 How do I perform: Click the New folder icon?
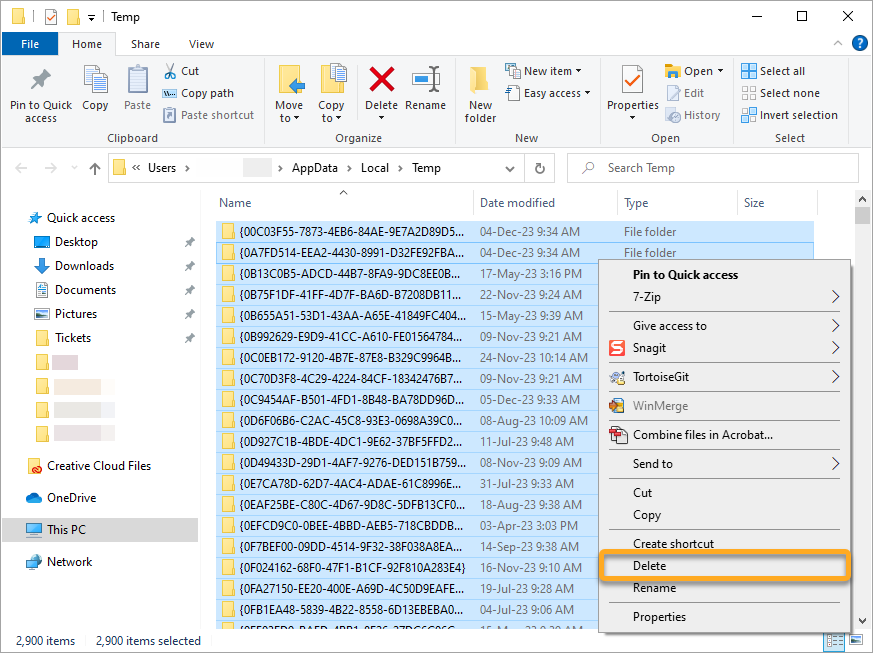(x=480, y=93)
